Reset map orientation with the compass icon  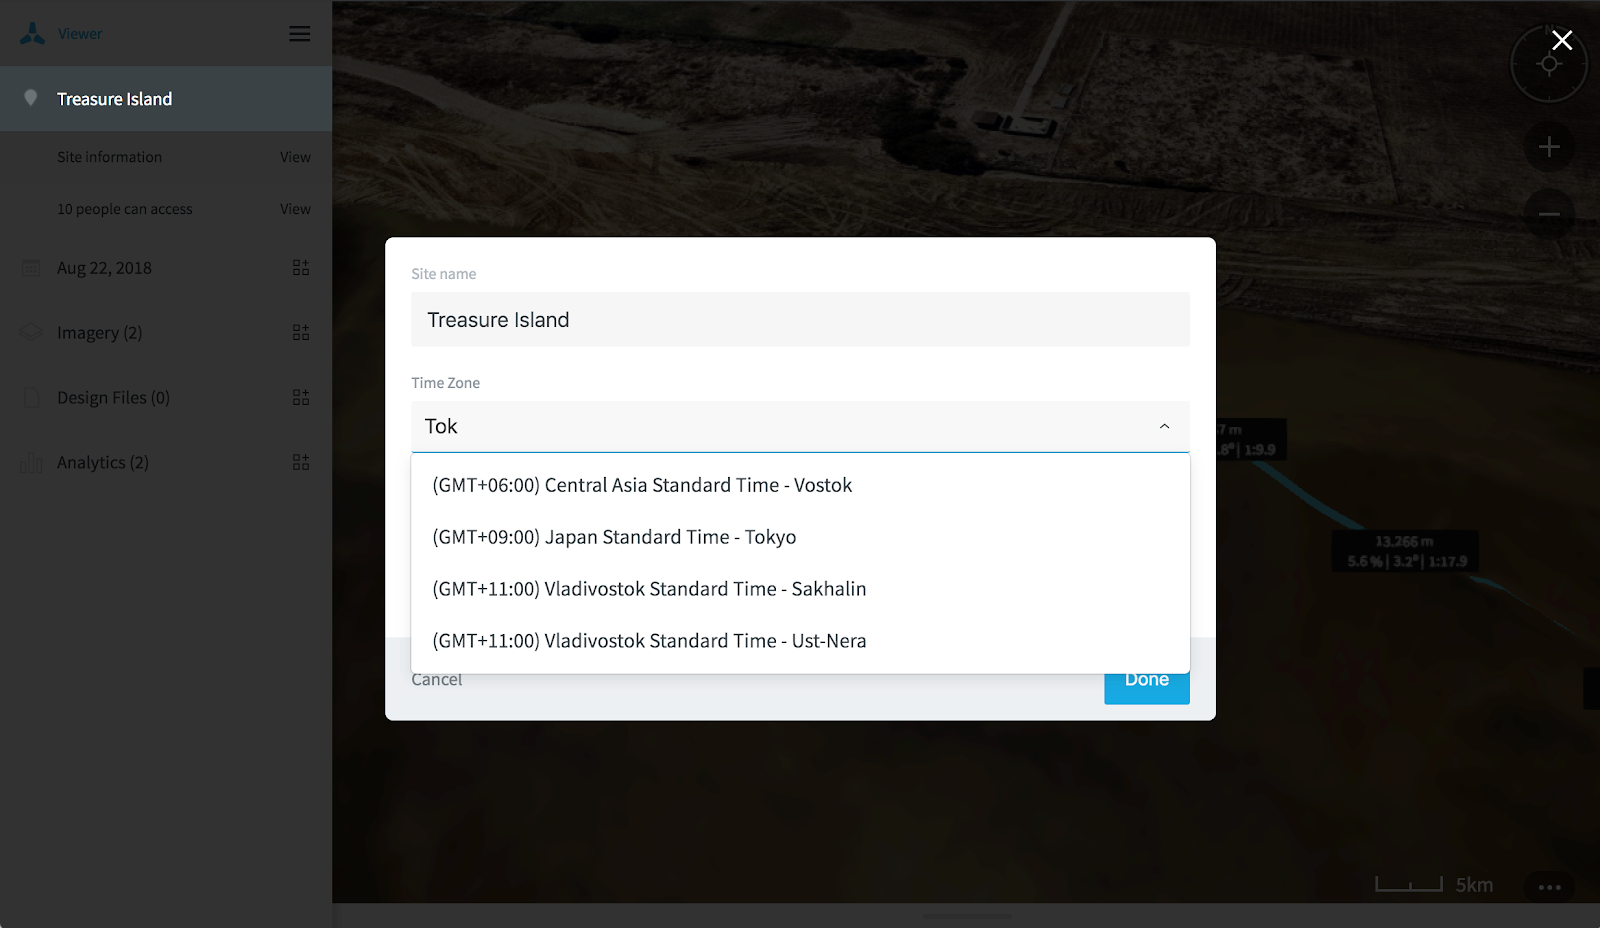(x=1549, y=63)
